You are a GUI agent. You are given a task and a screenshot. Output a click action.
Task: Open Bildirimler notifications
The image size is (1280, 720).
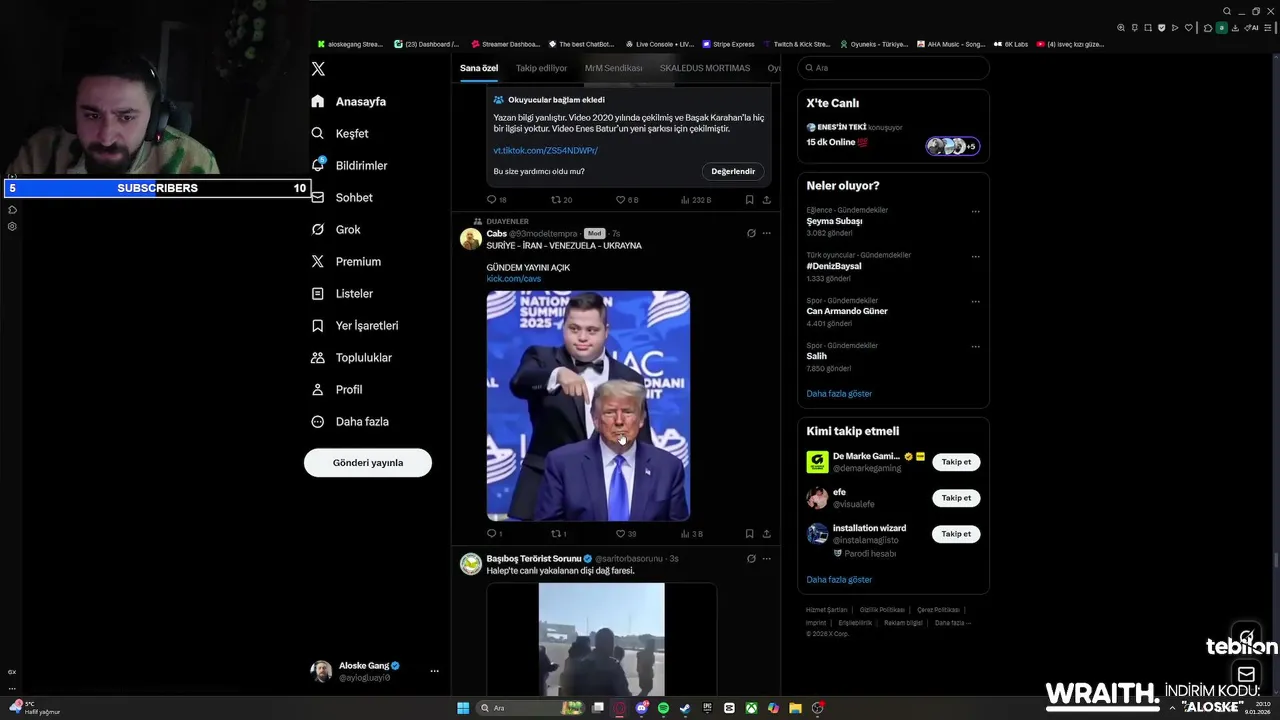click(x=349, y=165)
